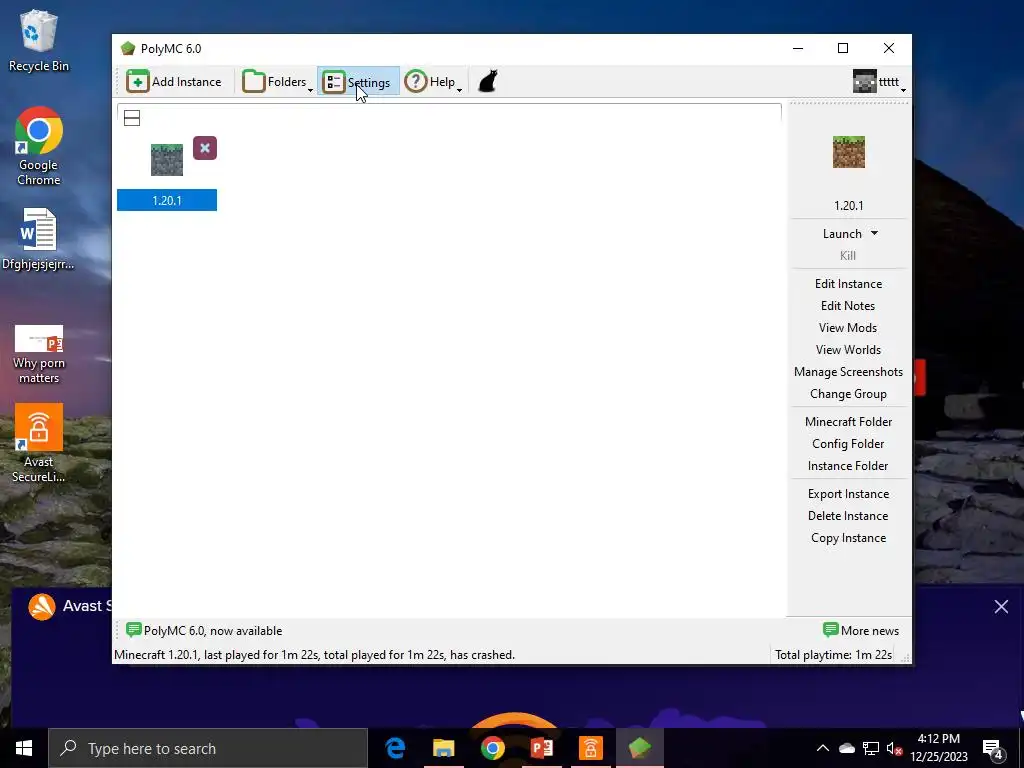Image resolution: width=1024 pixels, height=768 pixels.
Task: Open the Dfghjejsjejrr Word document icon
Action: (x=38, y=238)
